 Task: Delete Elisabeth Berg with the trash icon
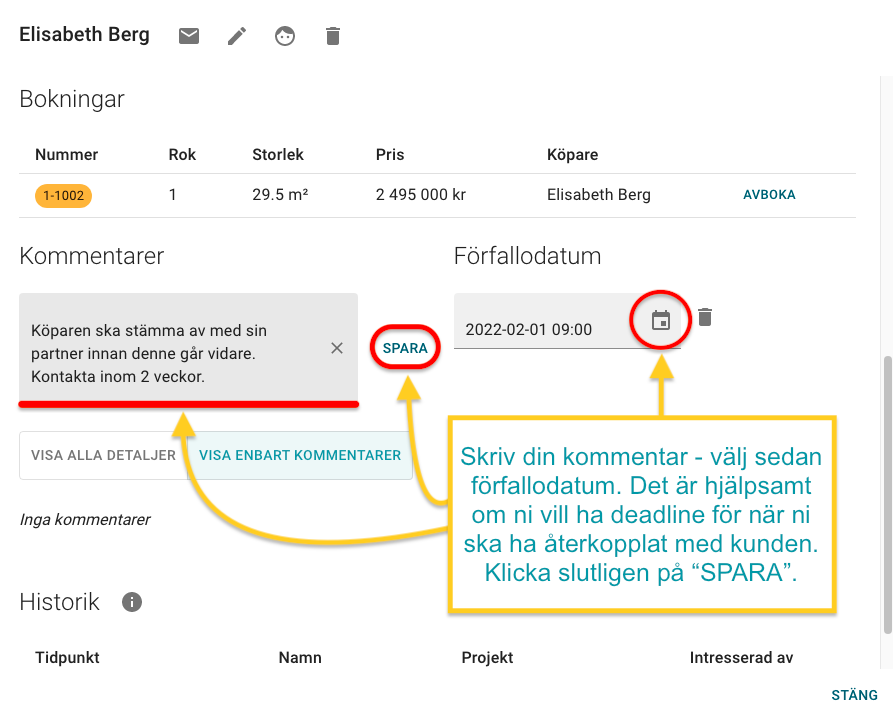coord(332,35)
